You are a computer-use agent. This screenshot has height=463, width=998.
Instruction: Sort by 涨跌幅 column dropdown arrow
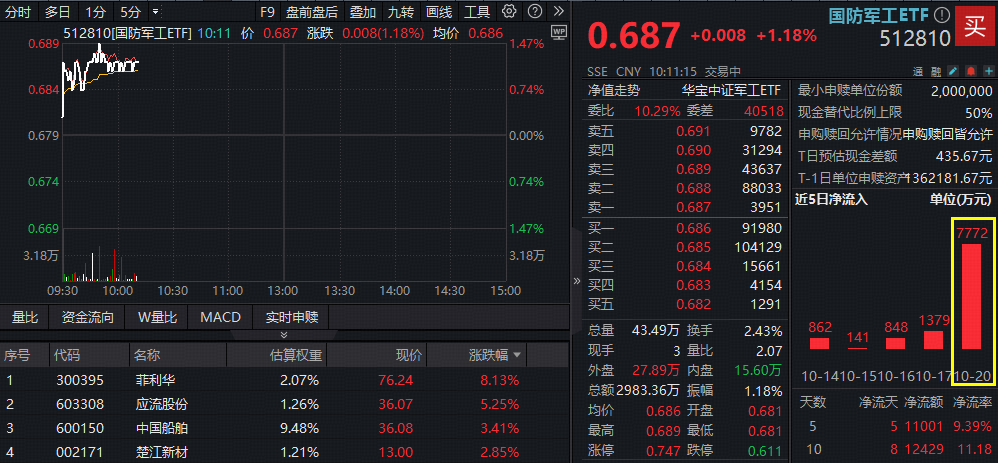(517, 356)
